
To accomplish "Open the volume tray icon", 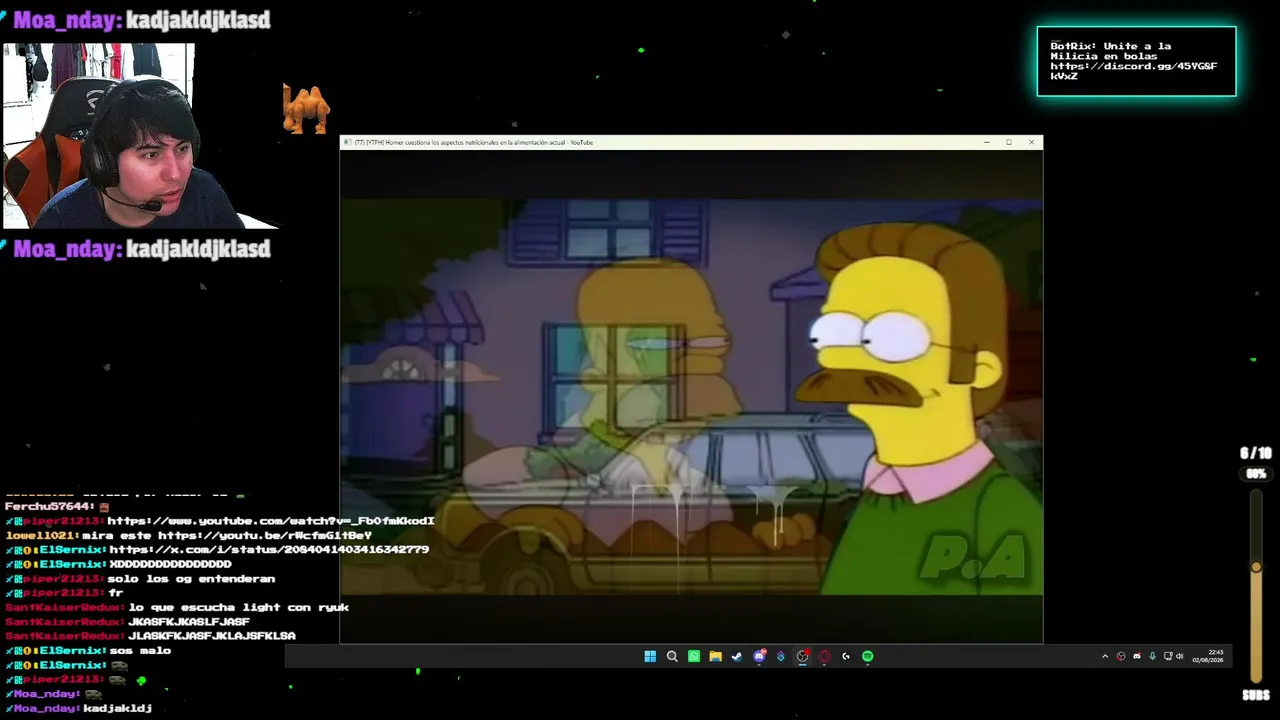I will (x=1180, y=656).
